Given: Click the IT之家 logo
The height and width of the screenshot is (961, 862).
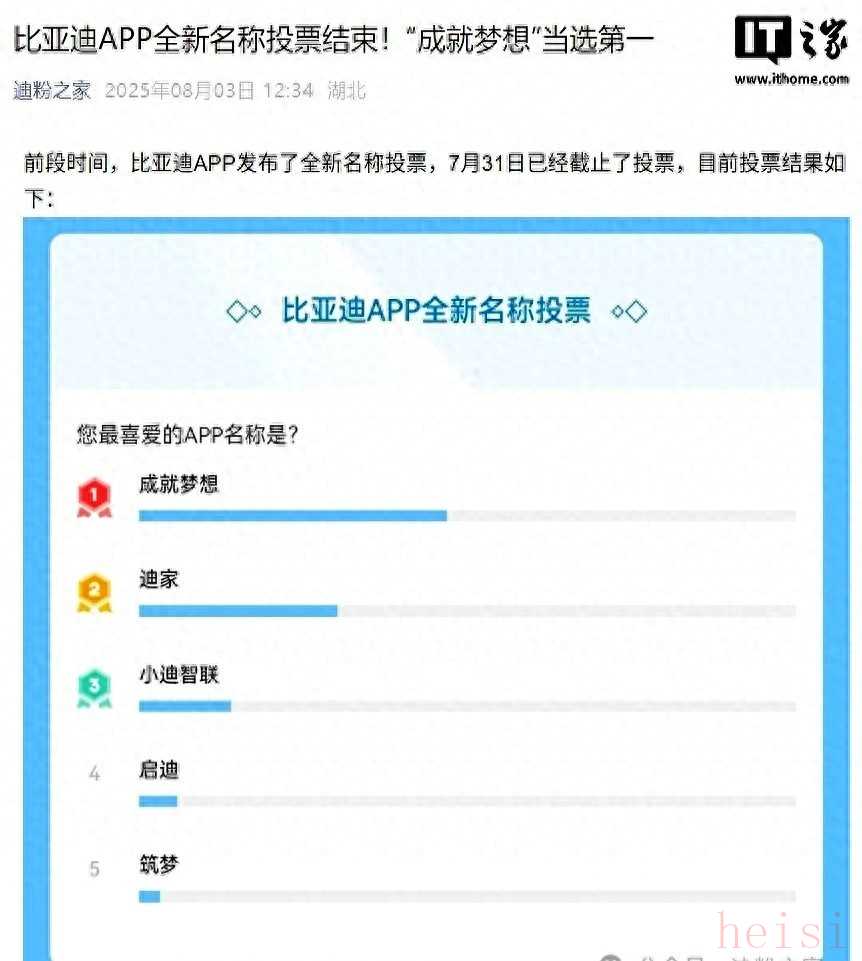Looking at the screenshot, I should (791, 40).
